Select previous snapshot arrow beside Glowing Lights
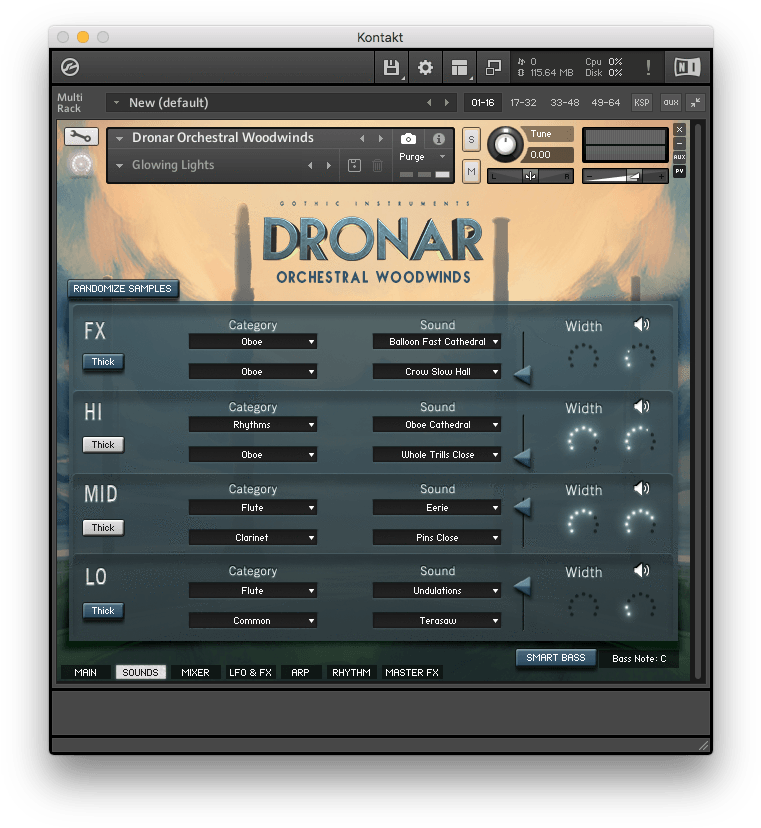Image resolution: width=761 pixels, height=828 pixels. click(311, 165)
